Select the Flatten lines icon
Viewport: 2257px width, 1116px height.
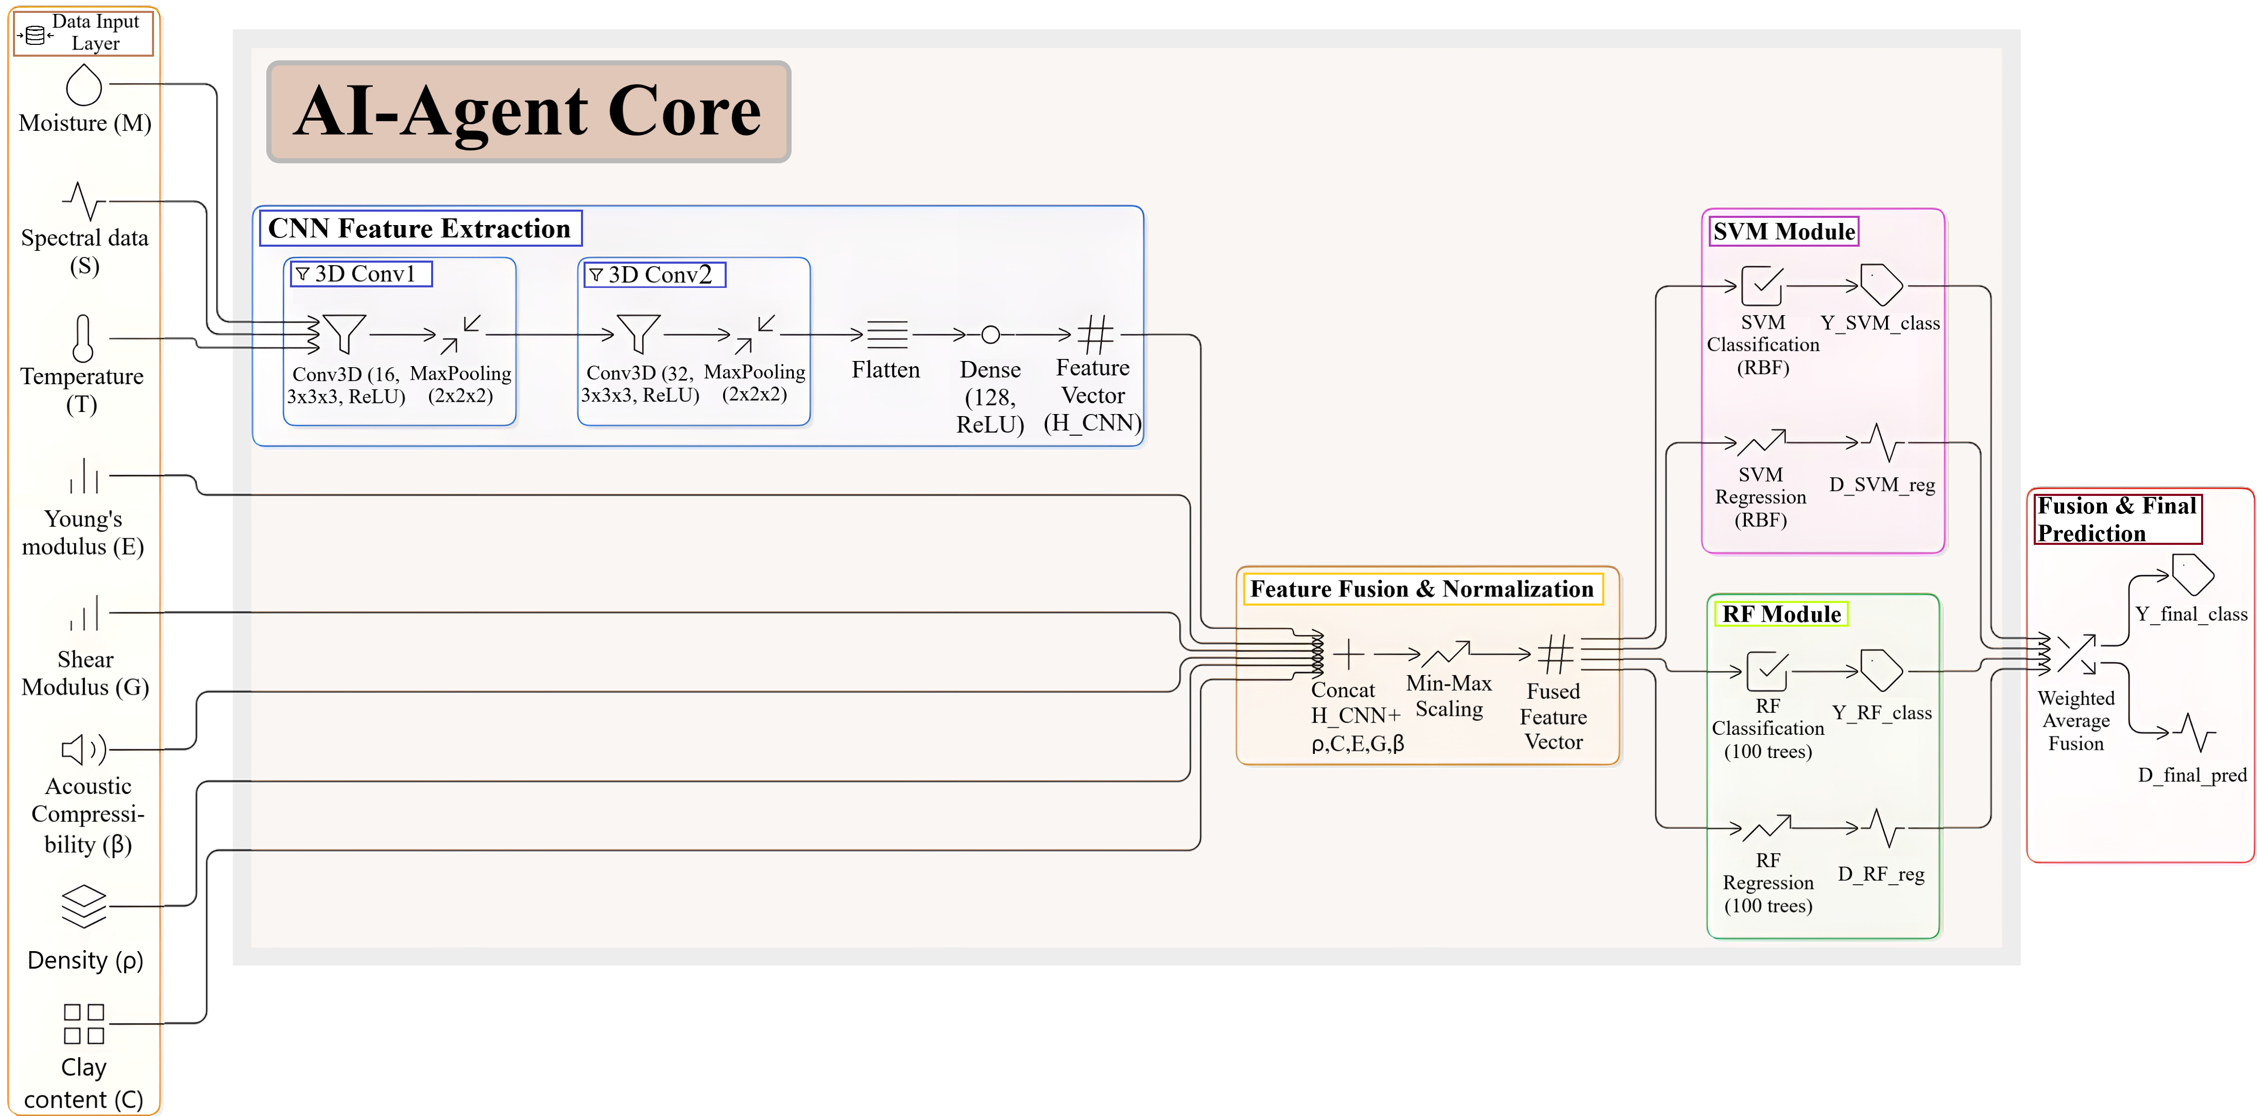(887, 334)
